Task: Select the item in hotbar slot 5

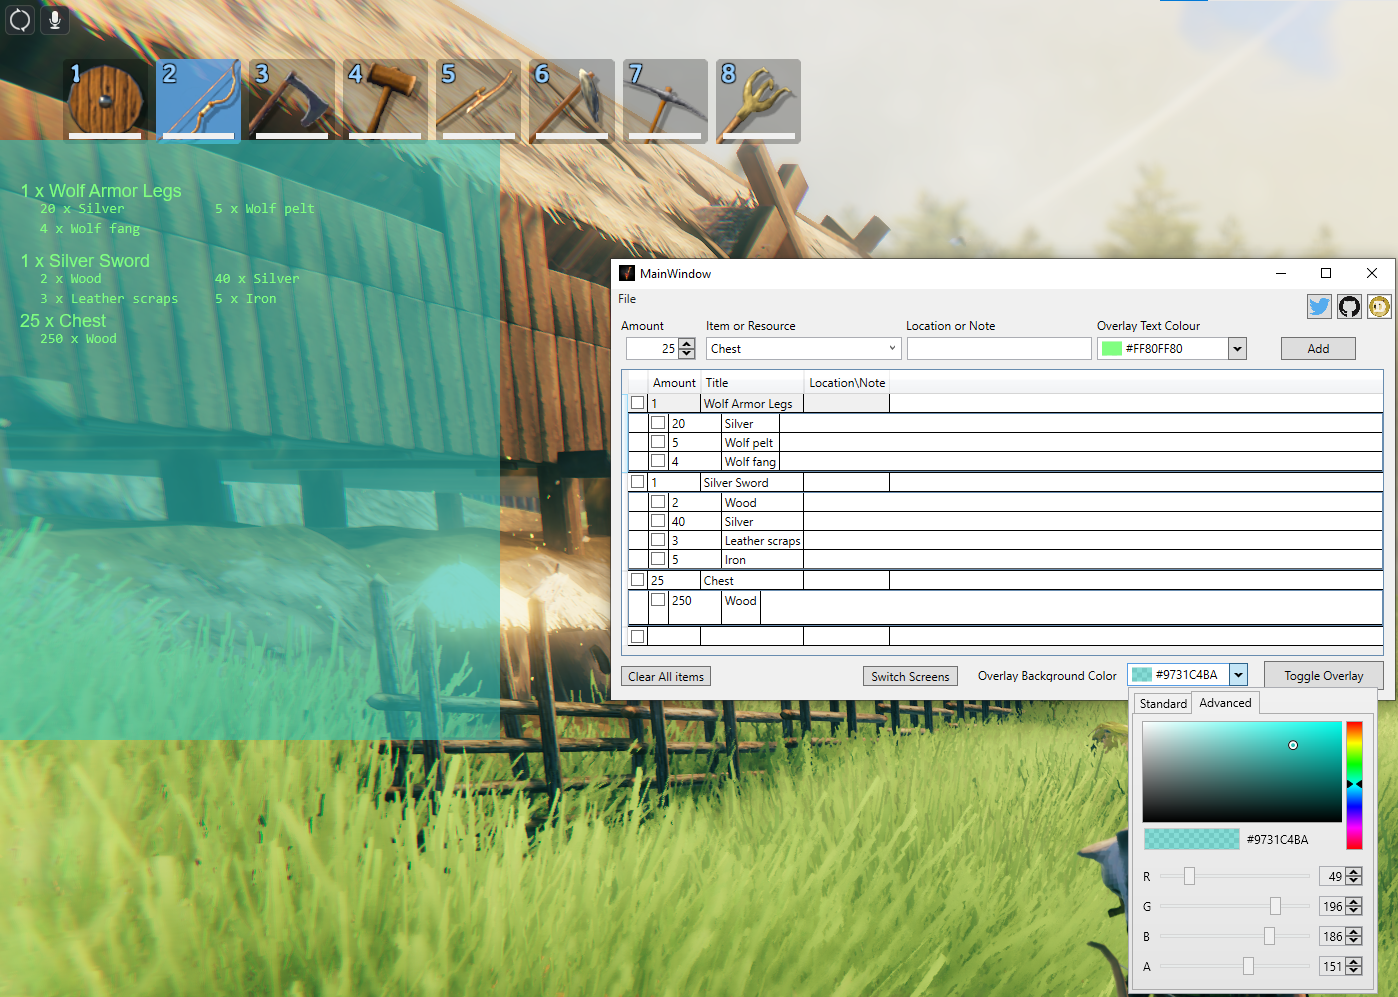Action: point(478,101)
